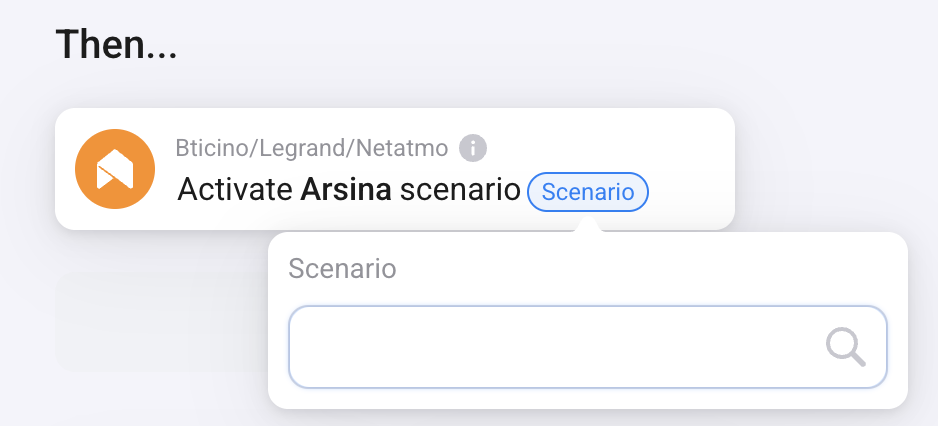Click the lowercase "scenario" word before the pill
This screenshot has height=426, width=938.
click(x=459, y=190)
